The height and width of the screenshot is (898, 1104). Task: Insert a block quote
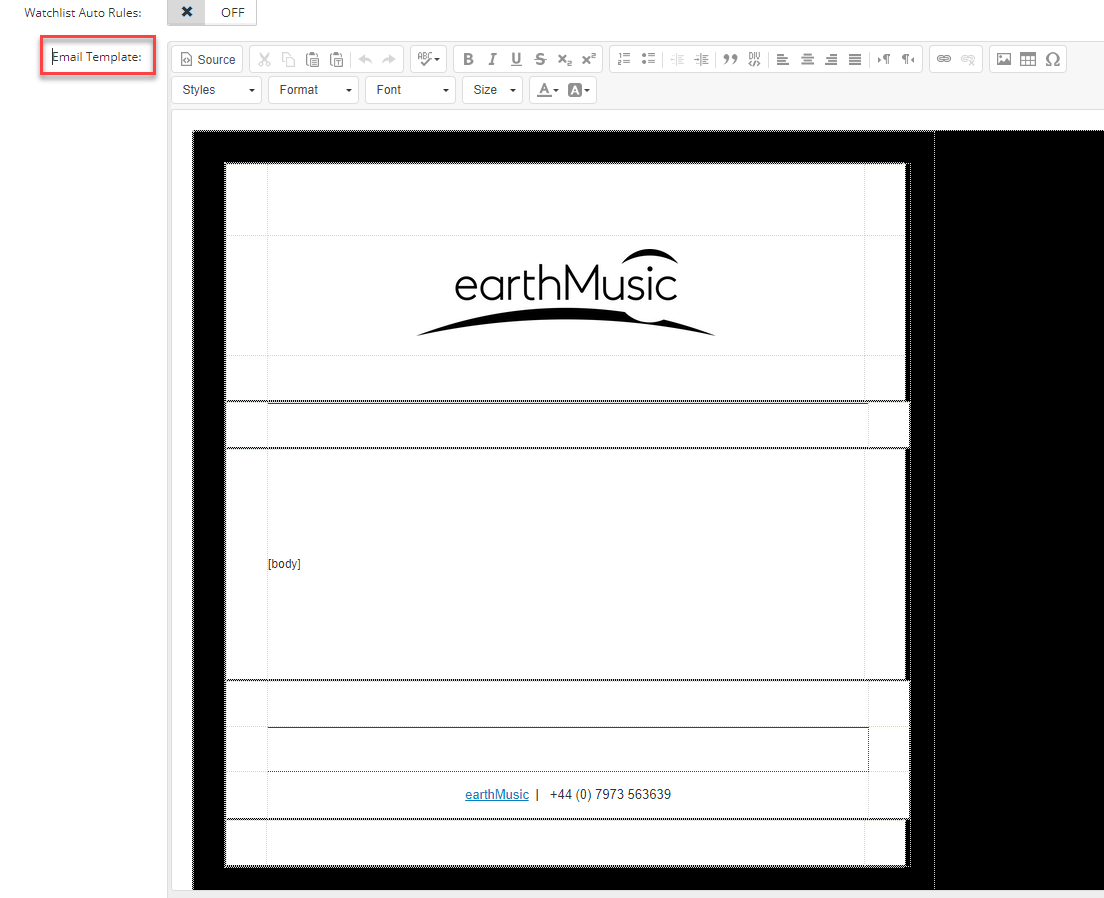[730, 59]
